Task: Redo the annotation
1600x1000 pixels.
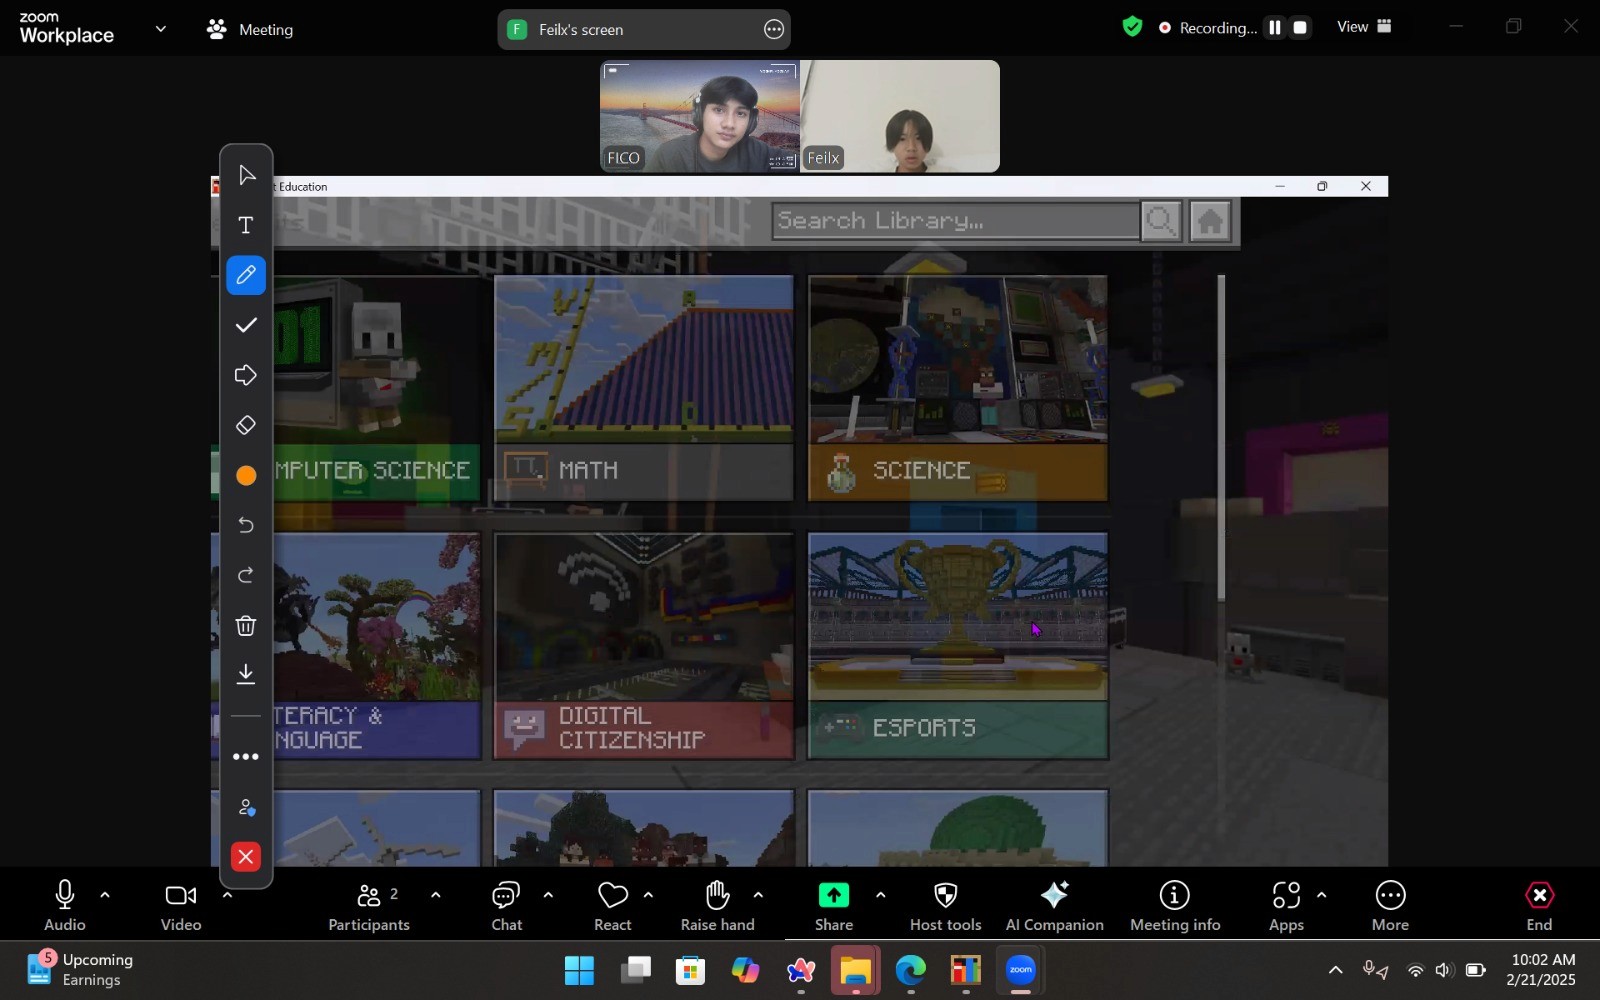Action: pyautogui.click(x=246, y=576)
